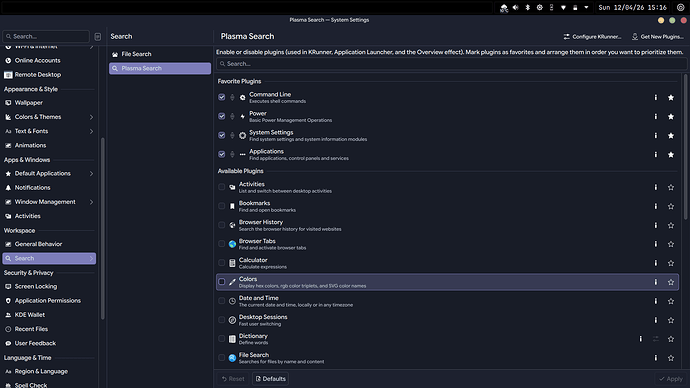Star the Desktop Sessions plugin
Screen dimensions: 690x388
click(671, 320)
